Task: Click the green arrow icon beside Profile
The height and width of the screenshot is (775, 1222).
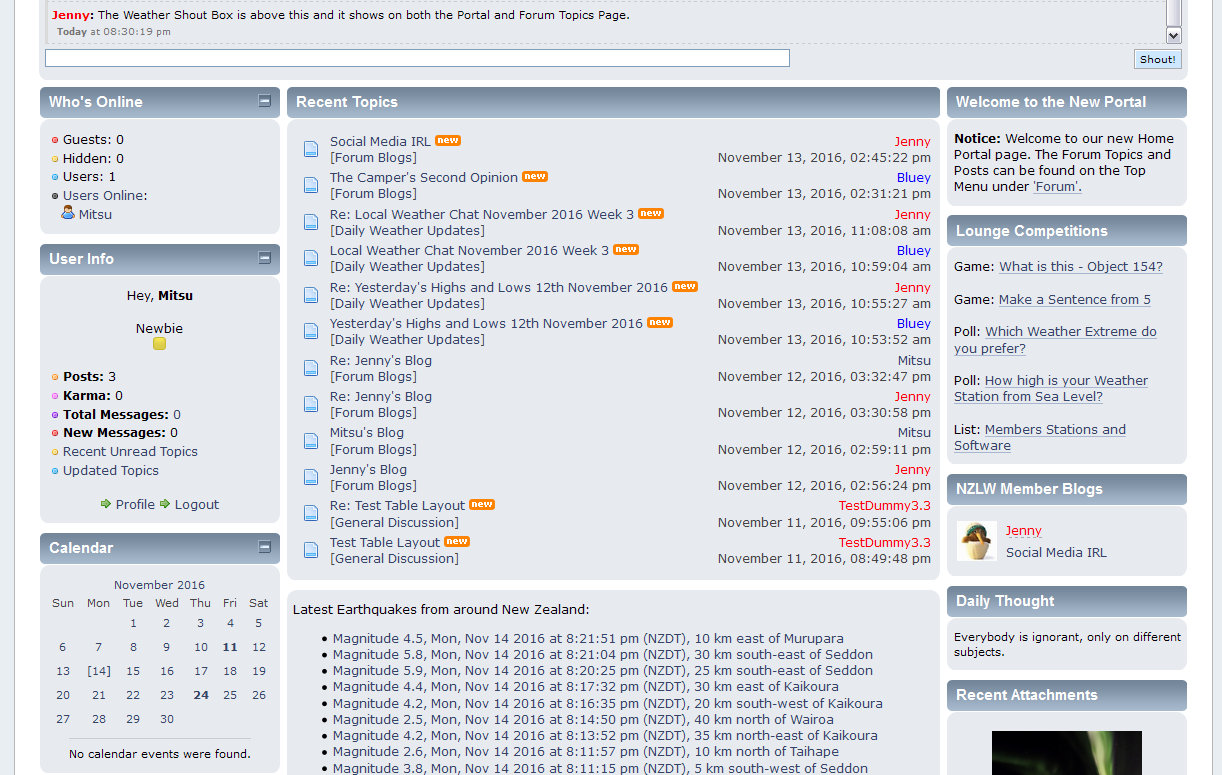Action: point(106,504)
